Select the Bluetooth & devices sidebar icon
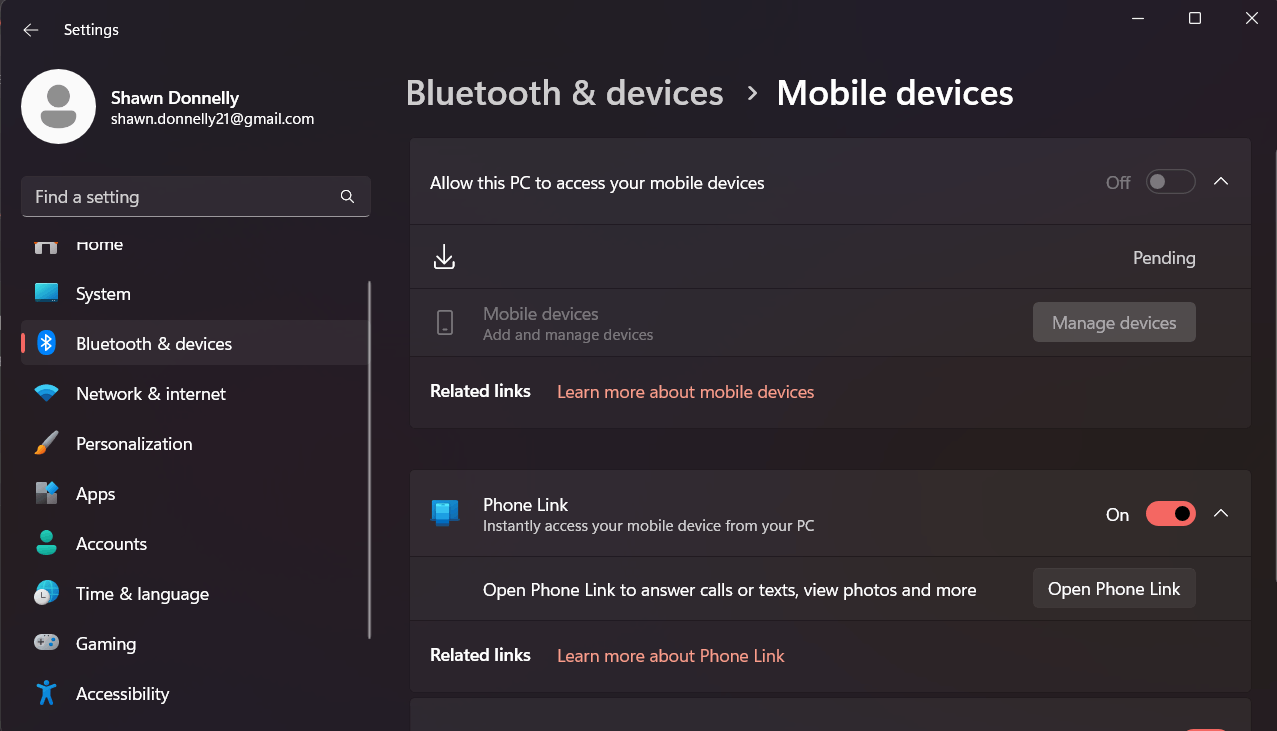 click(46, 342)
